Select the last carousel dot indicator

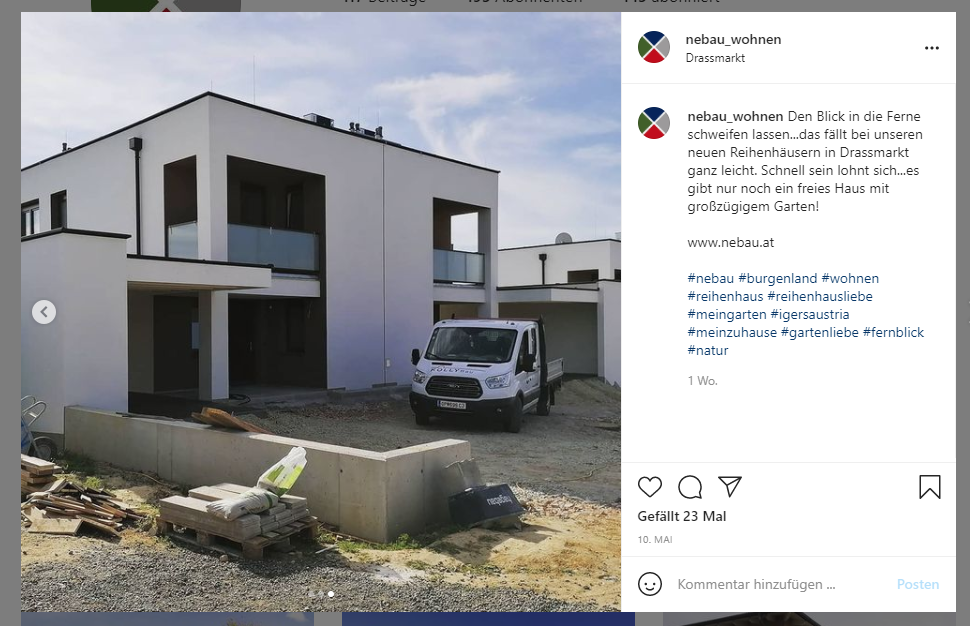(x=331, y=594)
